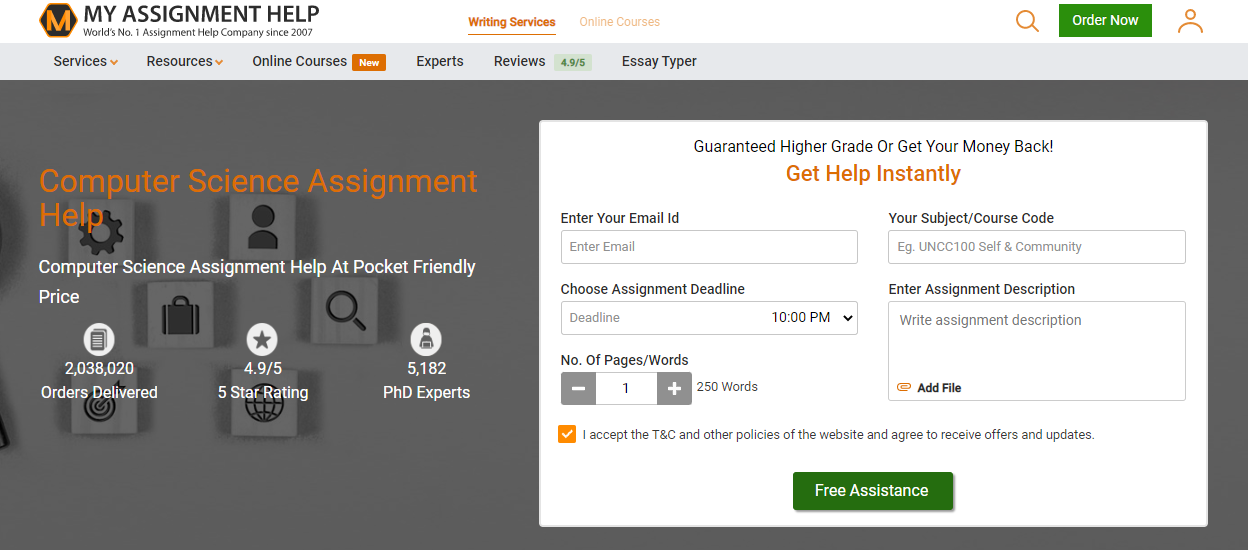Click the 5 Star Rating star icon
1248x550 pixels.
(x=262, y=340)
